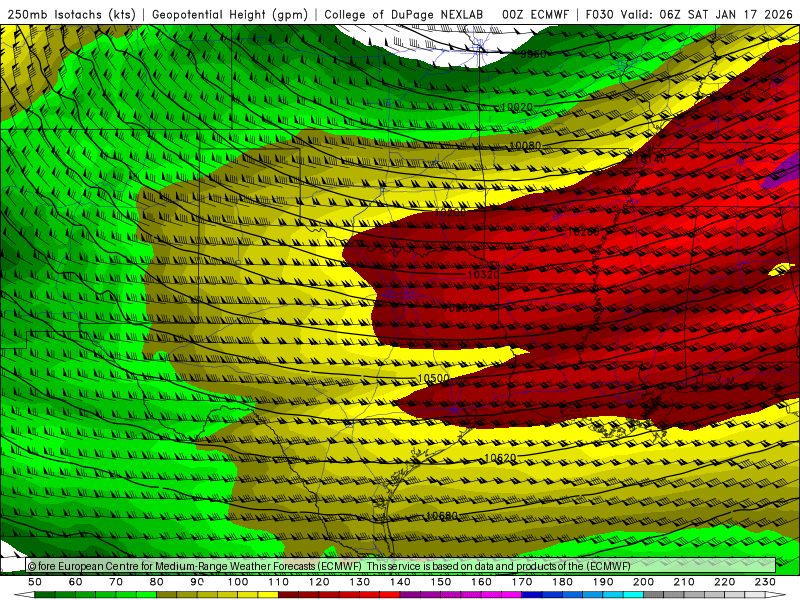
Task: Click the ECMWF copyright notice banner
Action: (x=401, y=566)
